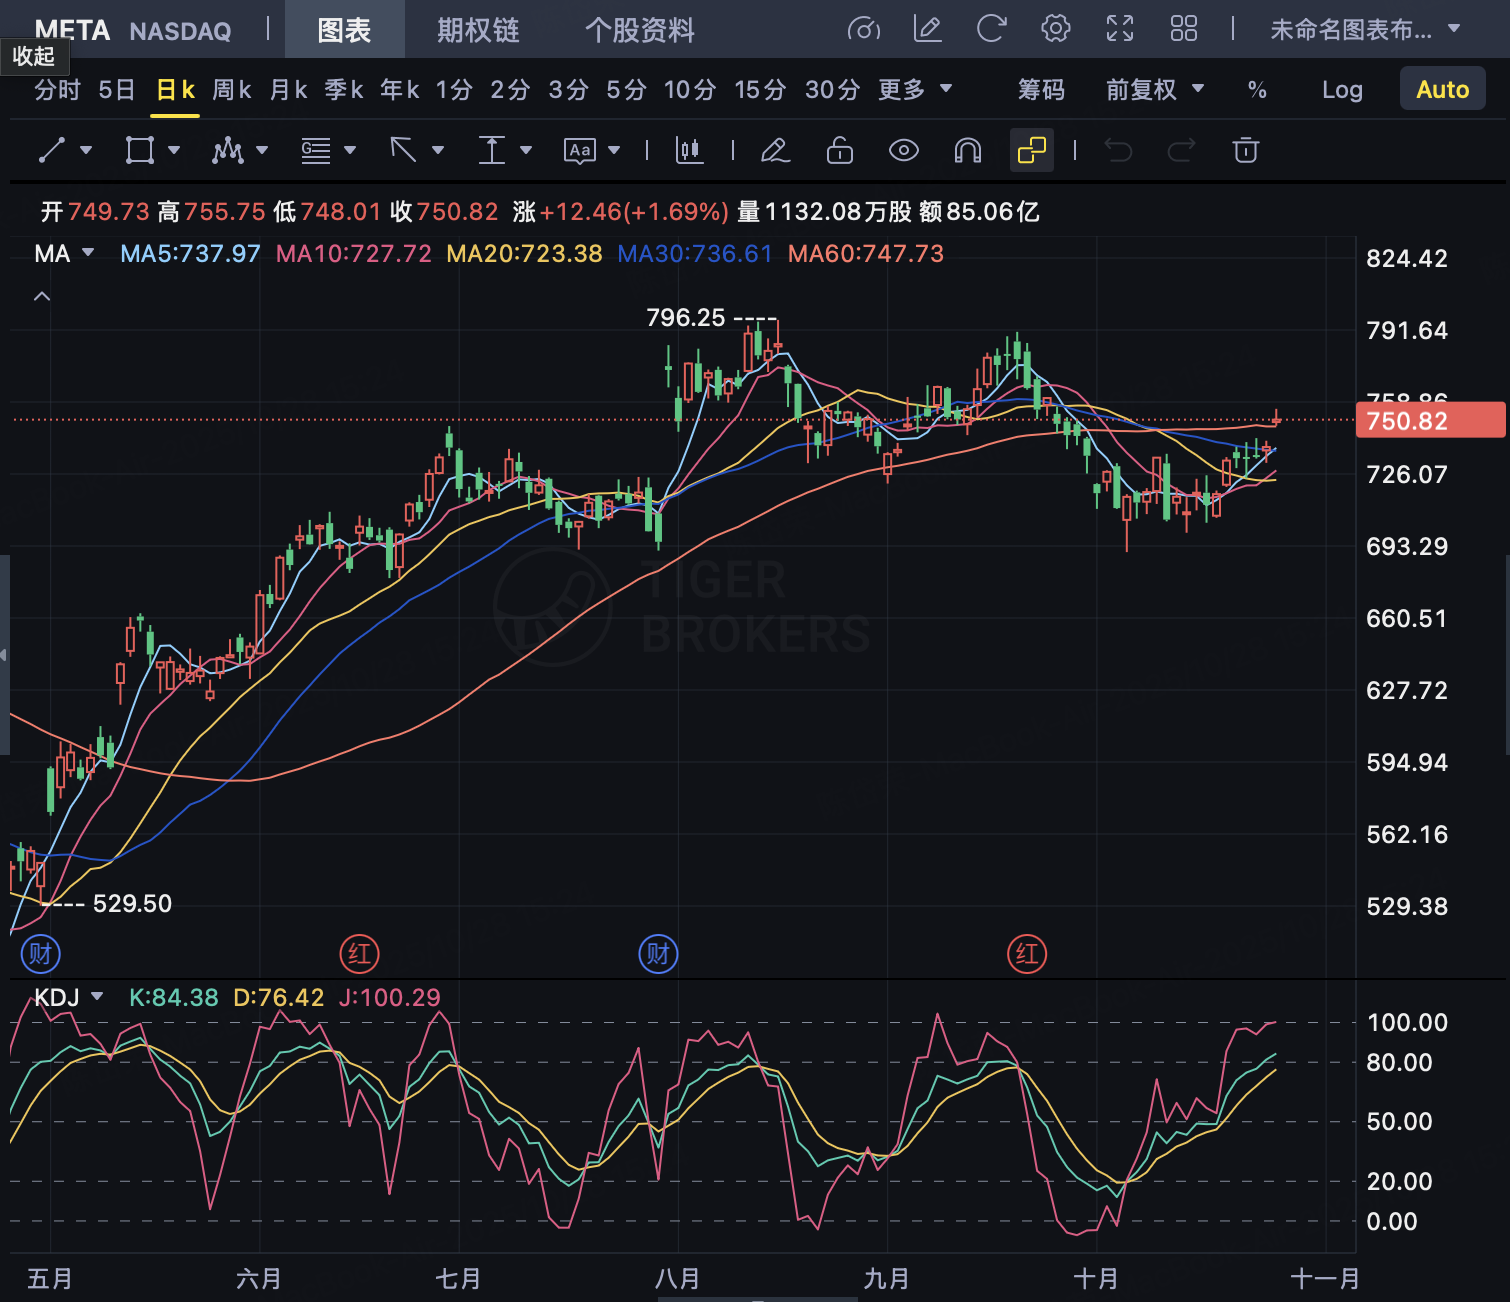1510x1302 pixels.
Task: Click the 750.82 current price label
Action: pos(1431,420)
